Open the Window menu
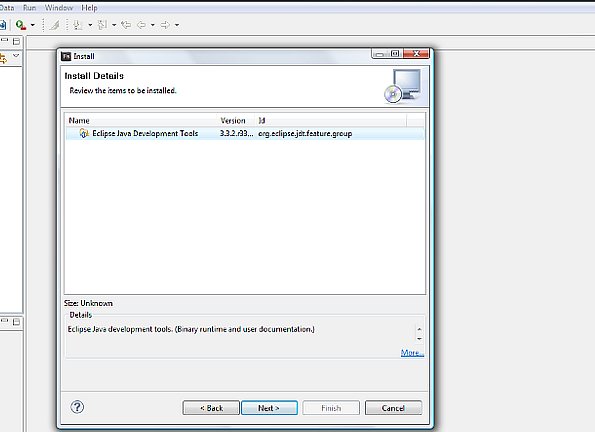 tap(59, 8)
